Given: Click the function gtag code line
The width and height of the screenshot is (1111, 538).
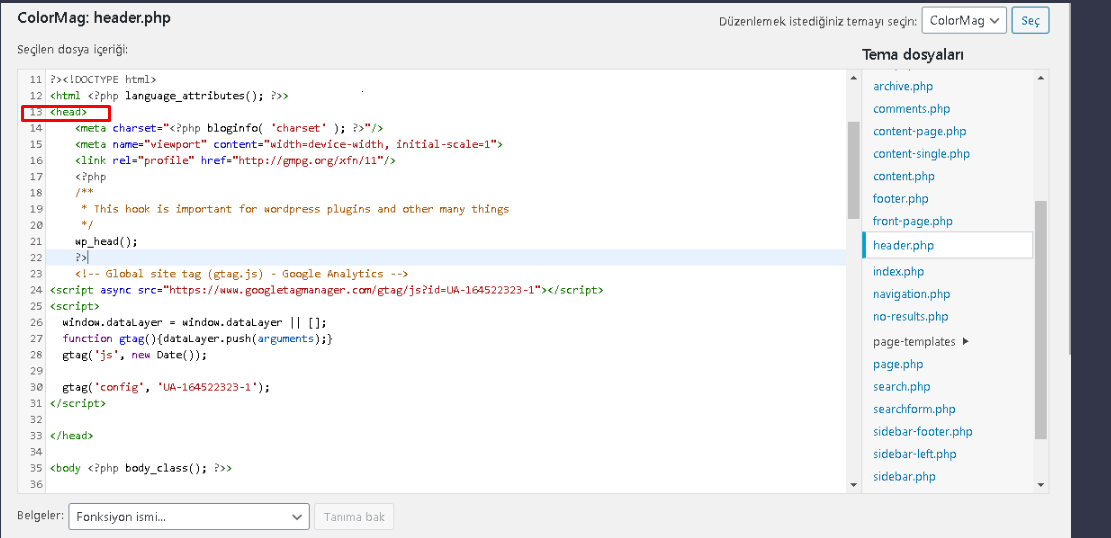Looking at the screenshot, I should tap(197, 339).
